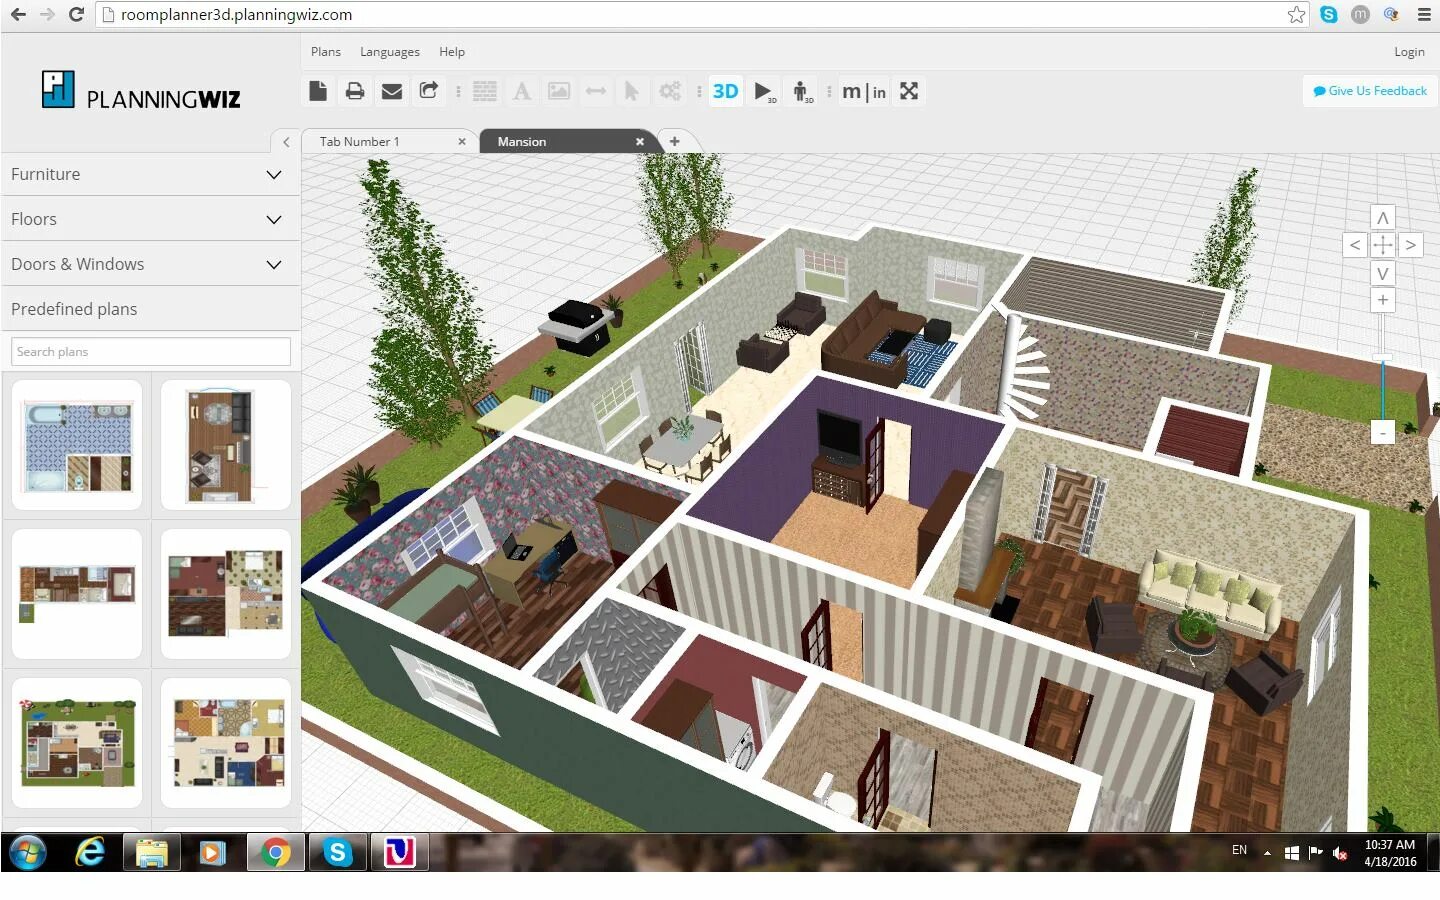The height and width of the screenshot is (900, 1440).
Task: Expand the Doors & Windows category
Action: point(150,264)
